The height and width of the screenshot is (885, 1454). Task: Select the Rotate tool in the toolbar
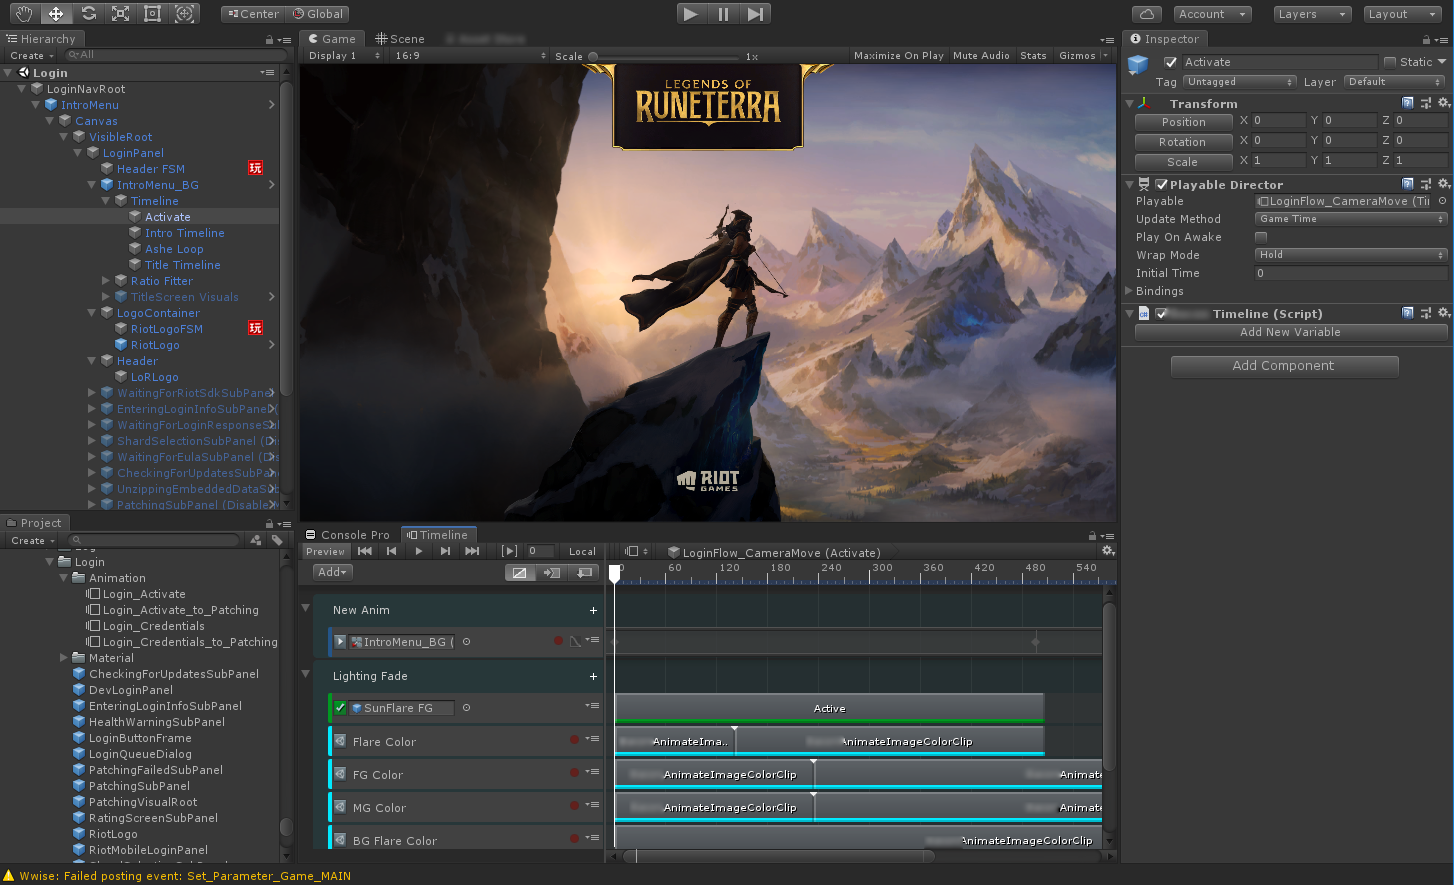88,14
